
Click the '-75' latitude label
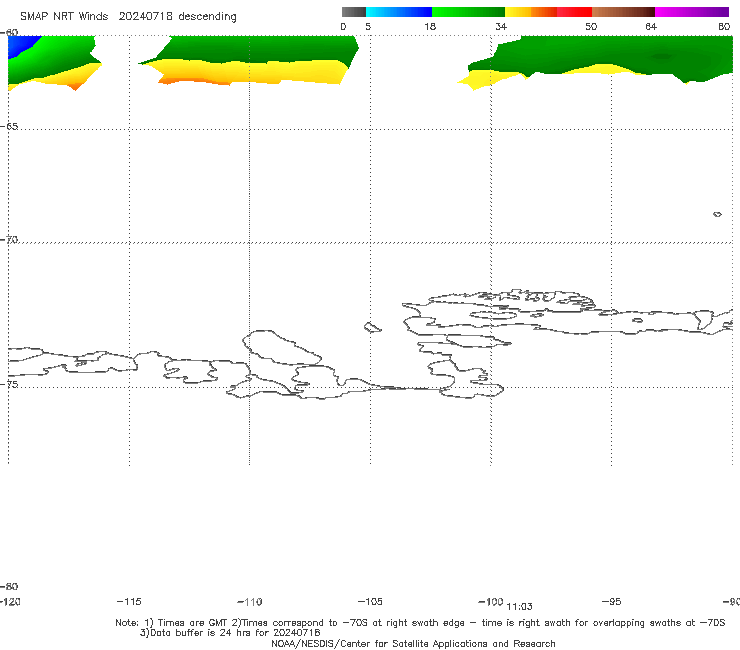(x=9, y=384)
